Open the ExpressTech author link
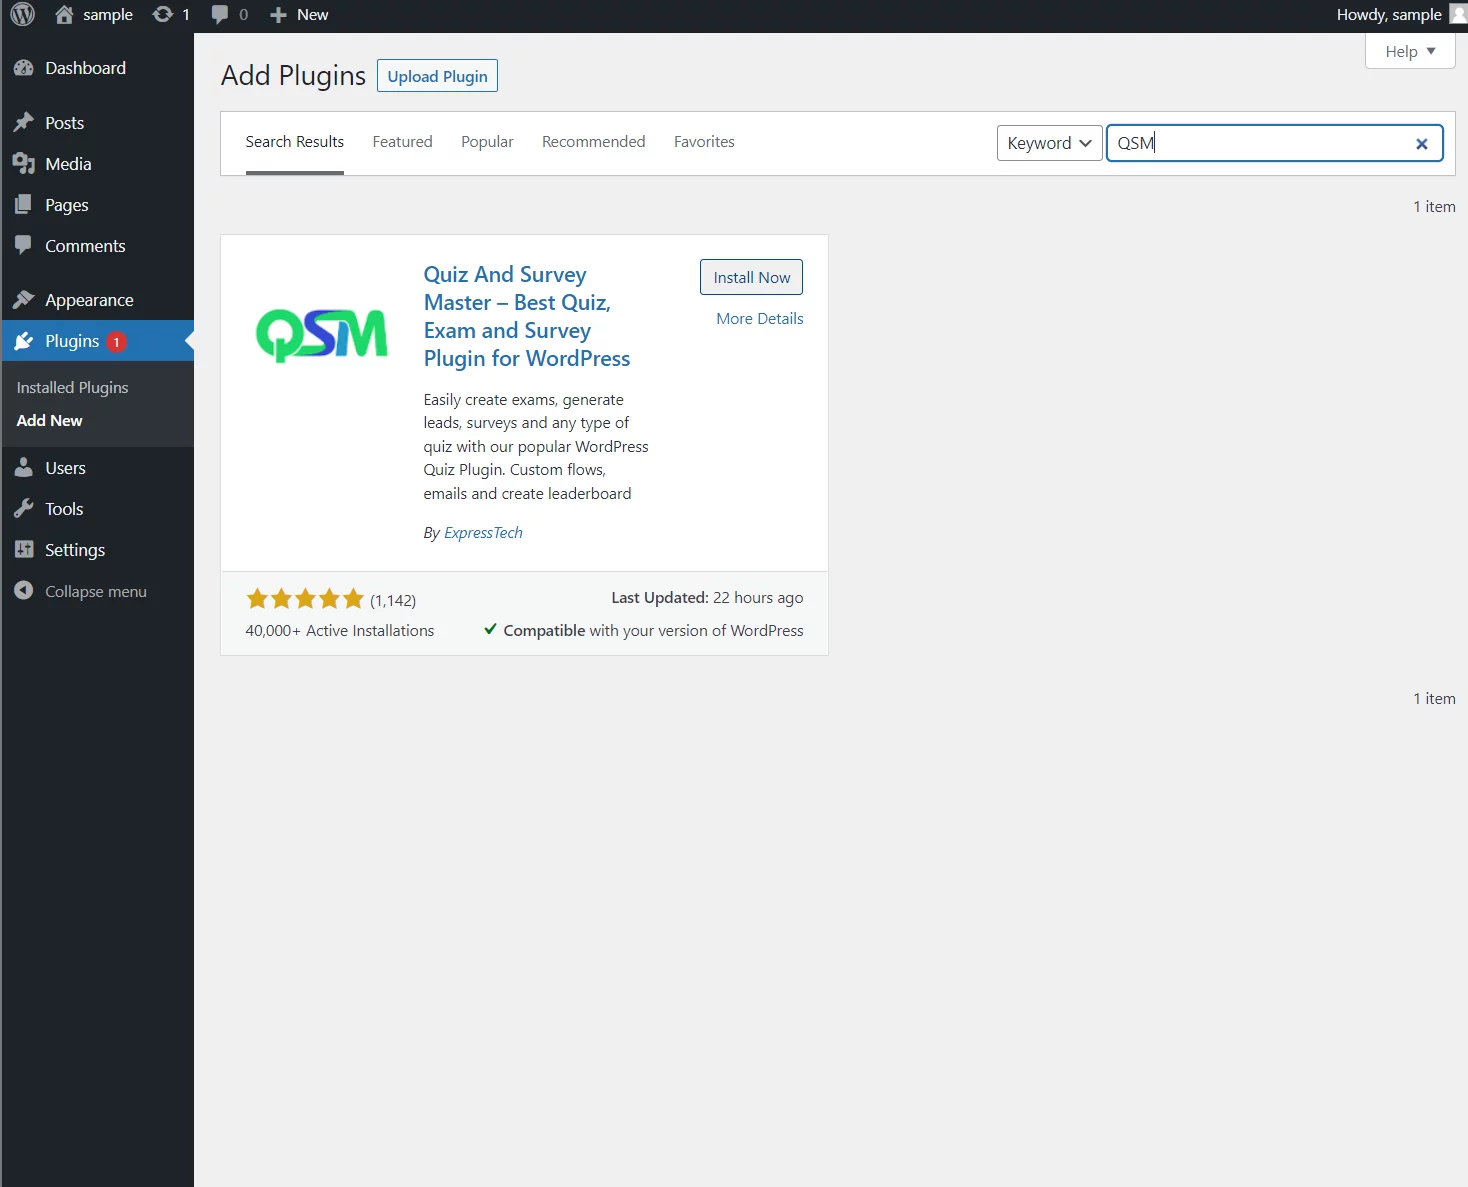Viewport: 1468px width, 1187px height. coord(483,533)
